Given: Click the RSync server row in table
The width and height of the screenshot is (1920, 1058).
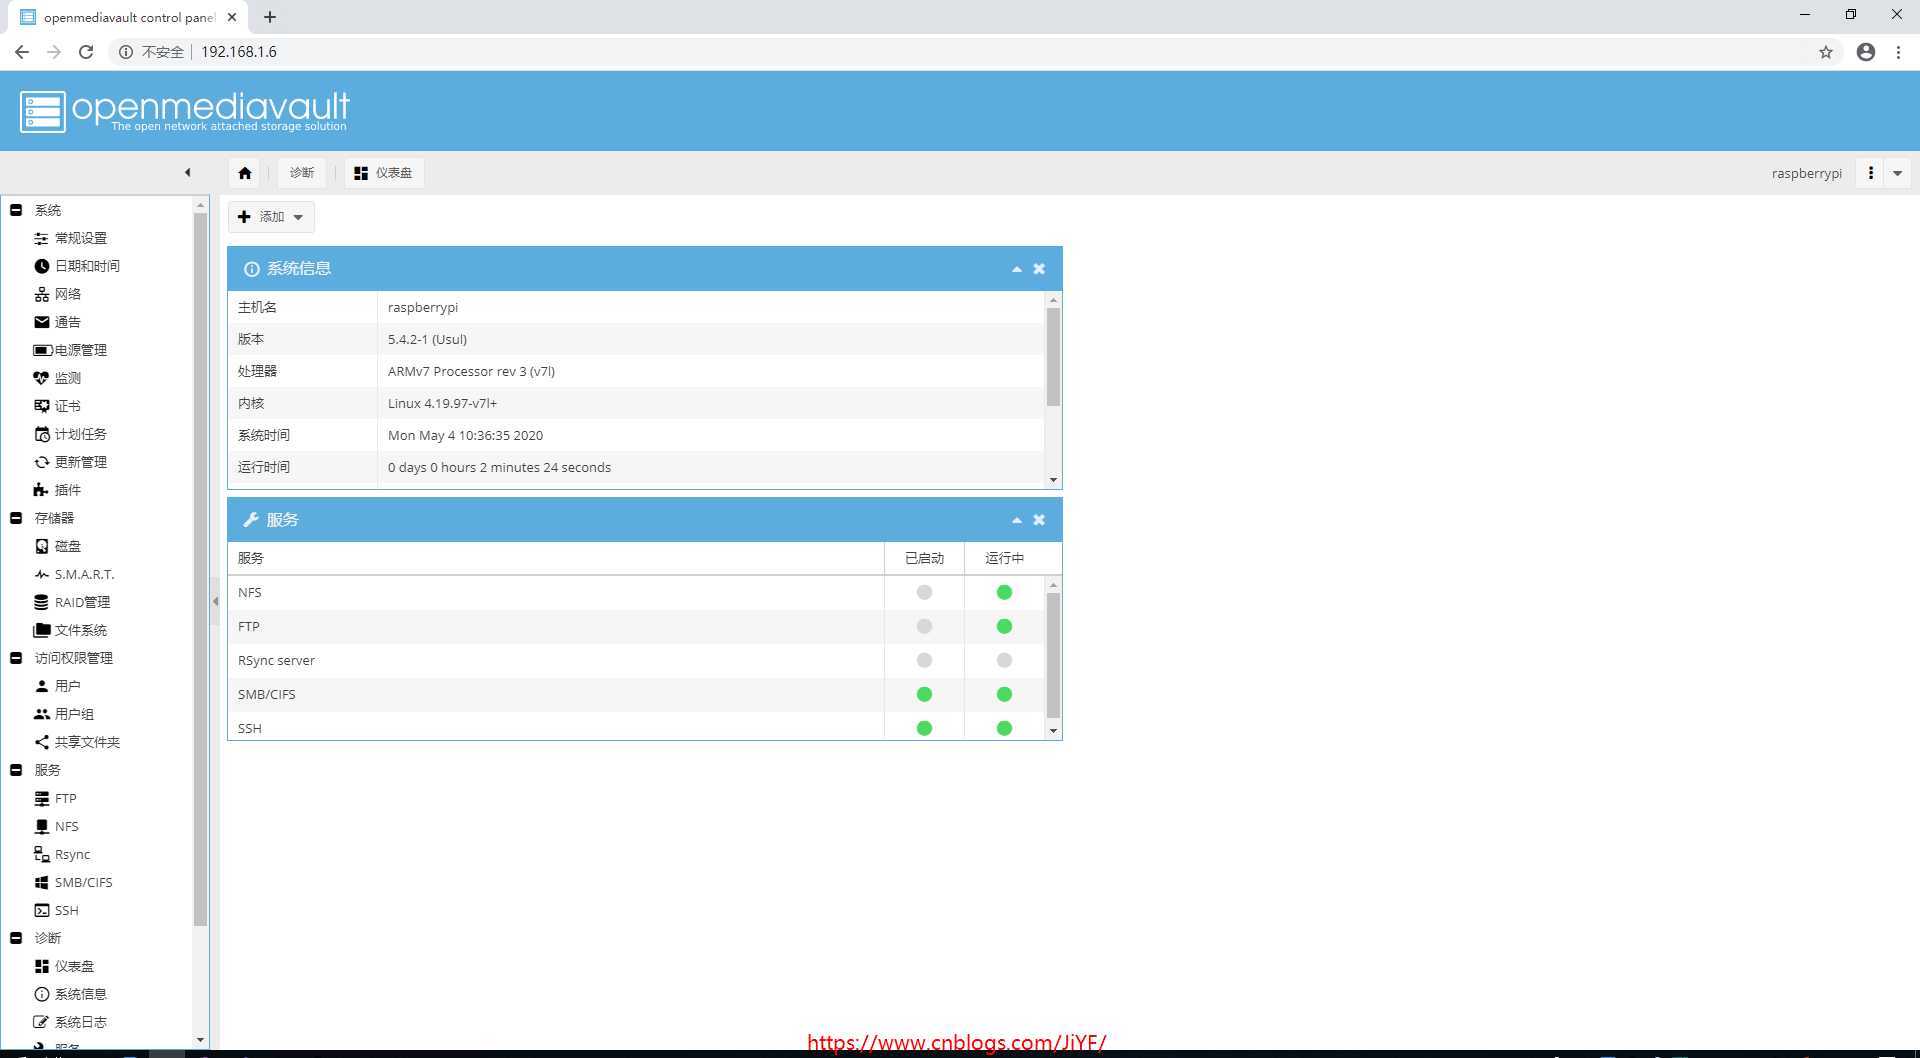Looking at the screenshot, I should tap(636, 660).
